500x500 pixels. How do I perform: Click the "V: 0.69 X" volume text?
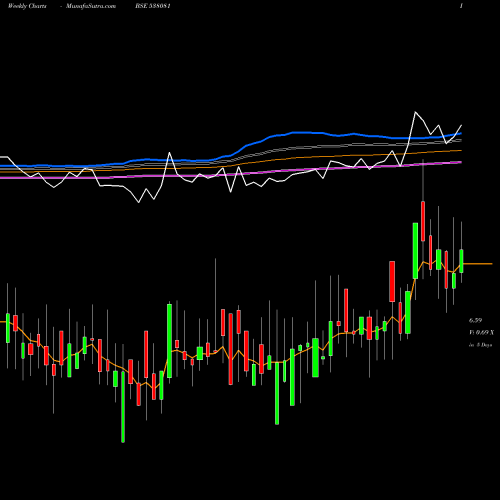tap(481, 333)
